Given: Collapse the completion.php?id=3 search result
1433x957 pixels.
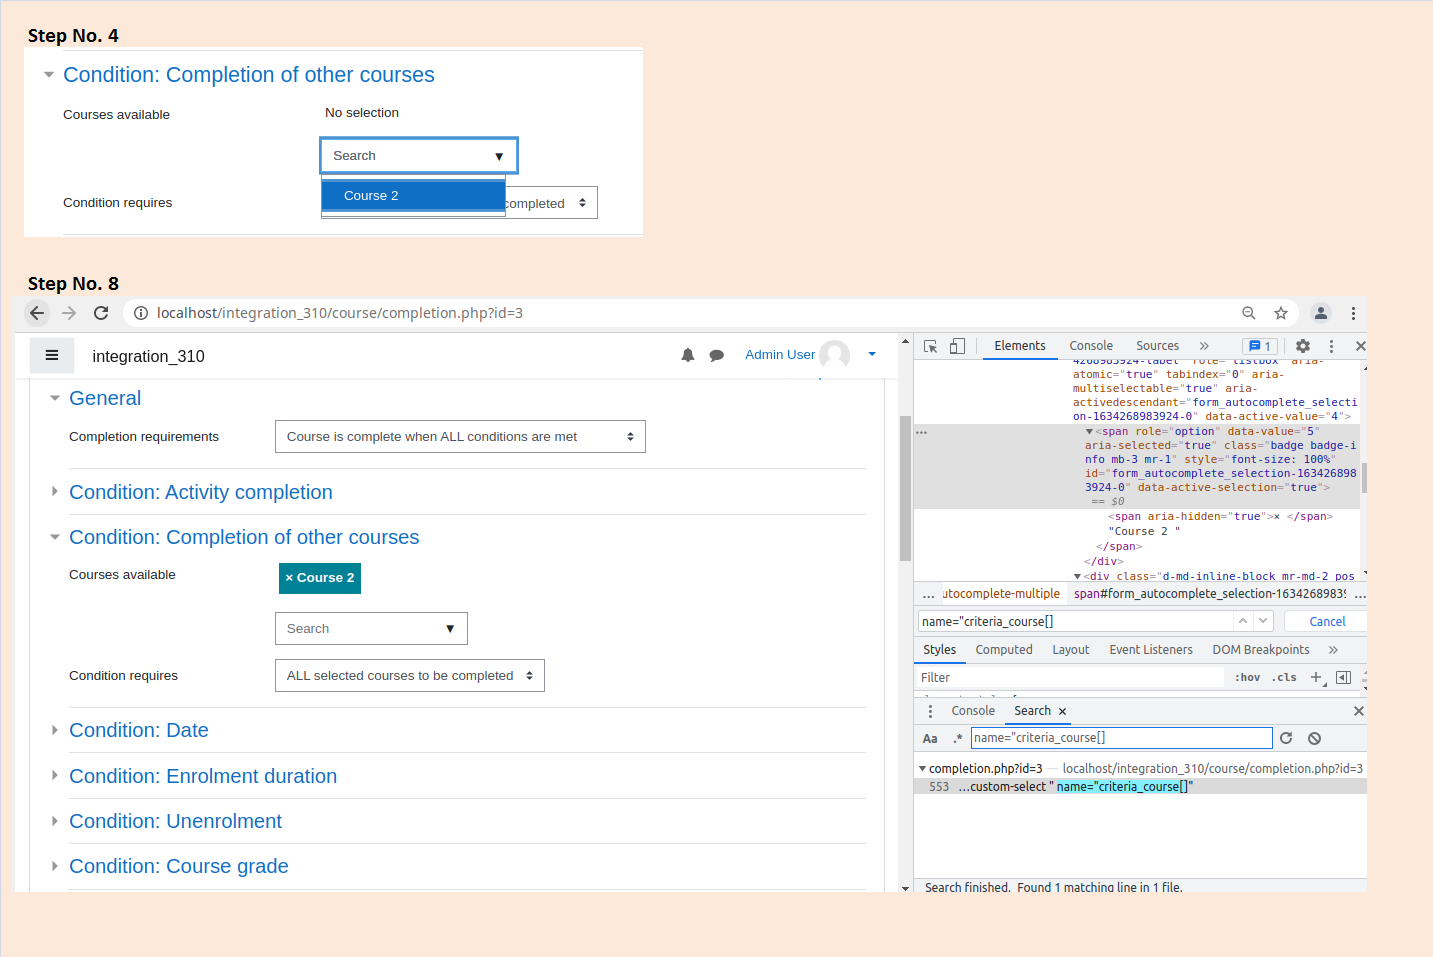Looking at the screenshot, I should point(922,768).
